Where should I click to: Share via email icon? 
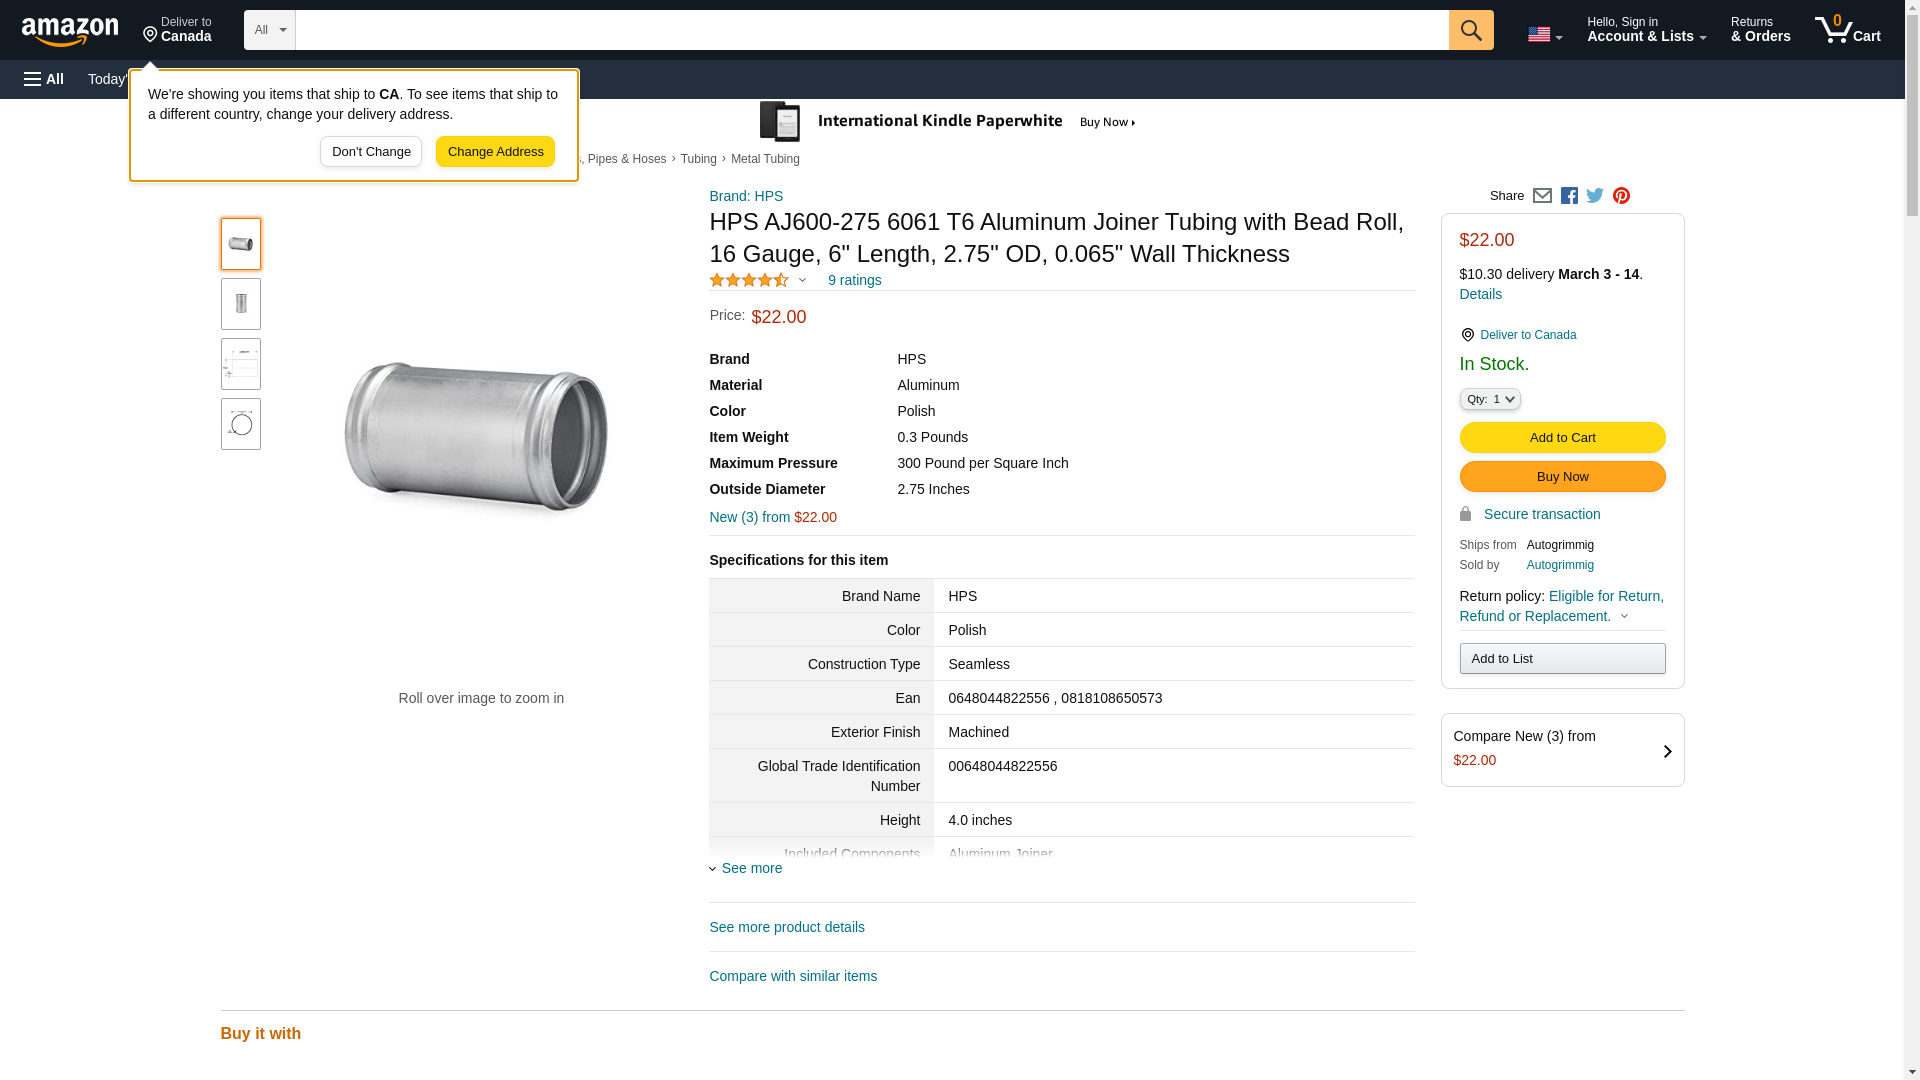coord(1542,196)
